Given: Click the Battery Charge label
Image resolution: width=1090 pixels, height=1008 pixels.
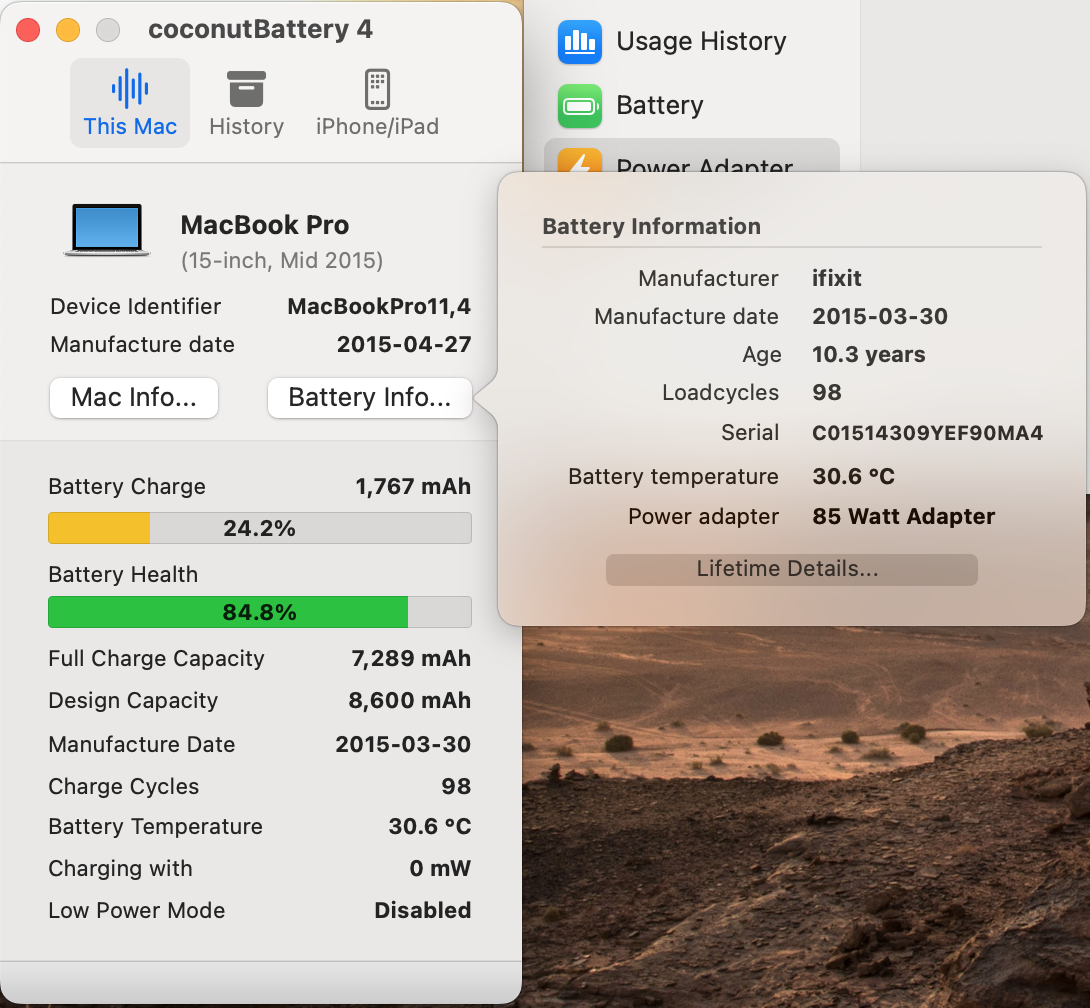Looking at the screenshot, I should [127, 487].
